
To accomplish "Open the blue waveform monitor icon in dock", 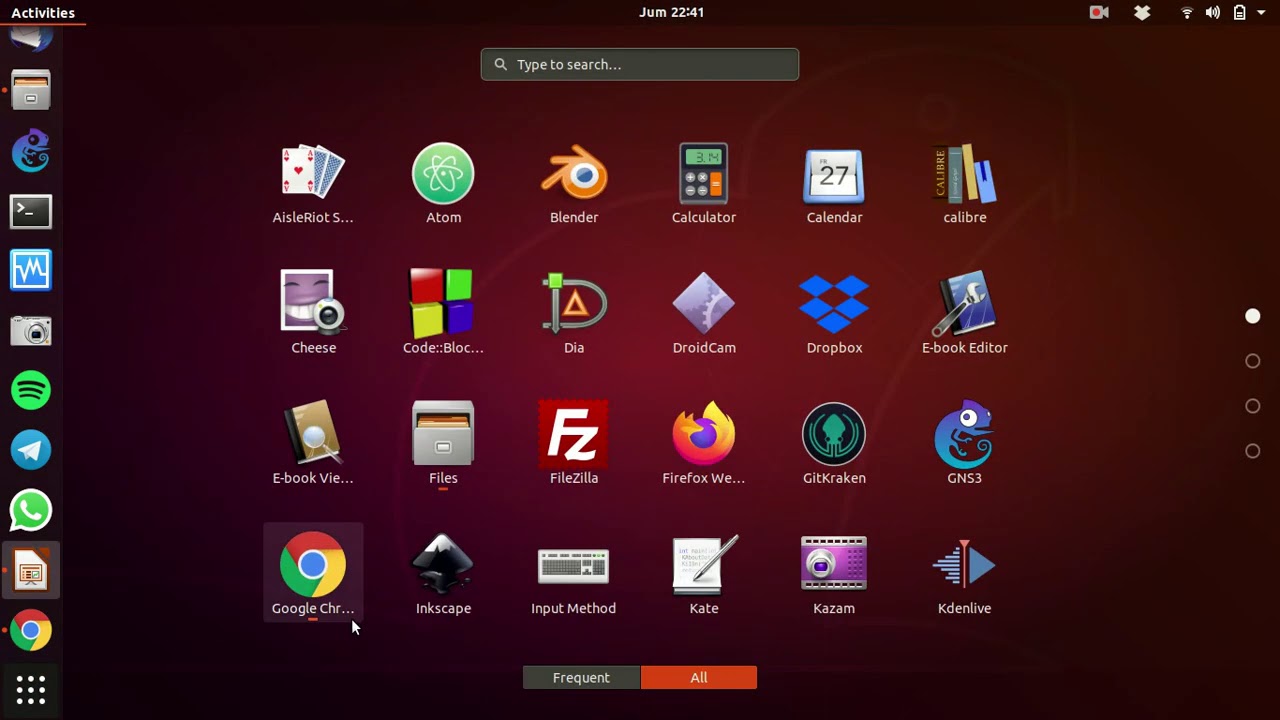I will coord(31,270).
